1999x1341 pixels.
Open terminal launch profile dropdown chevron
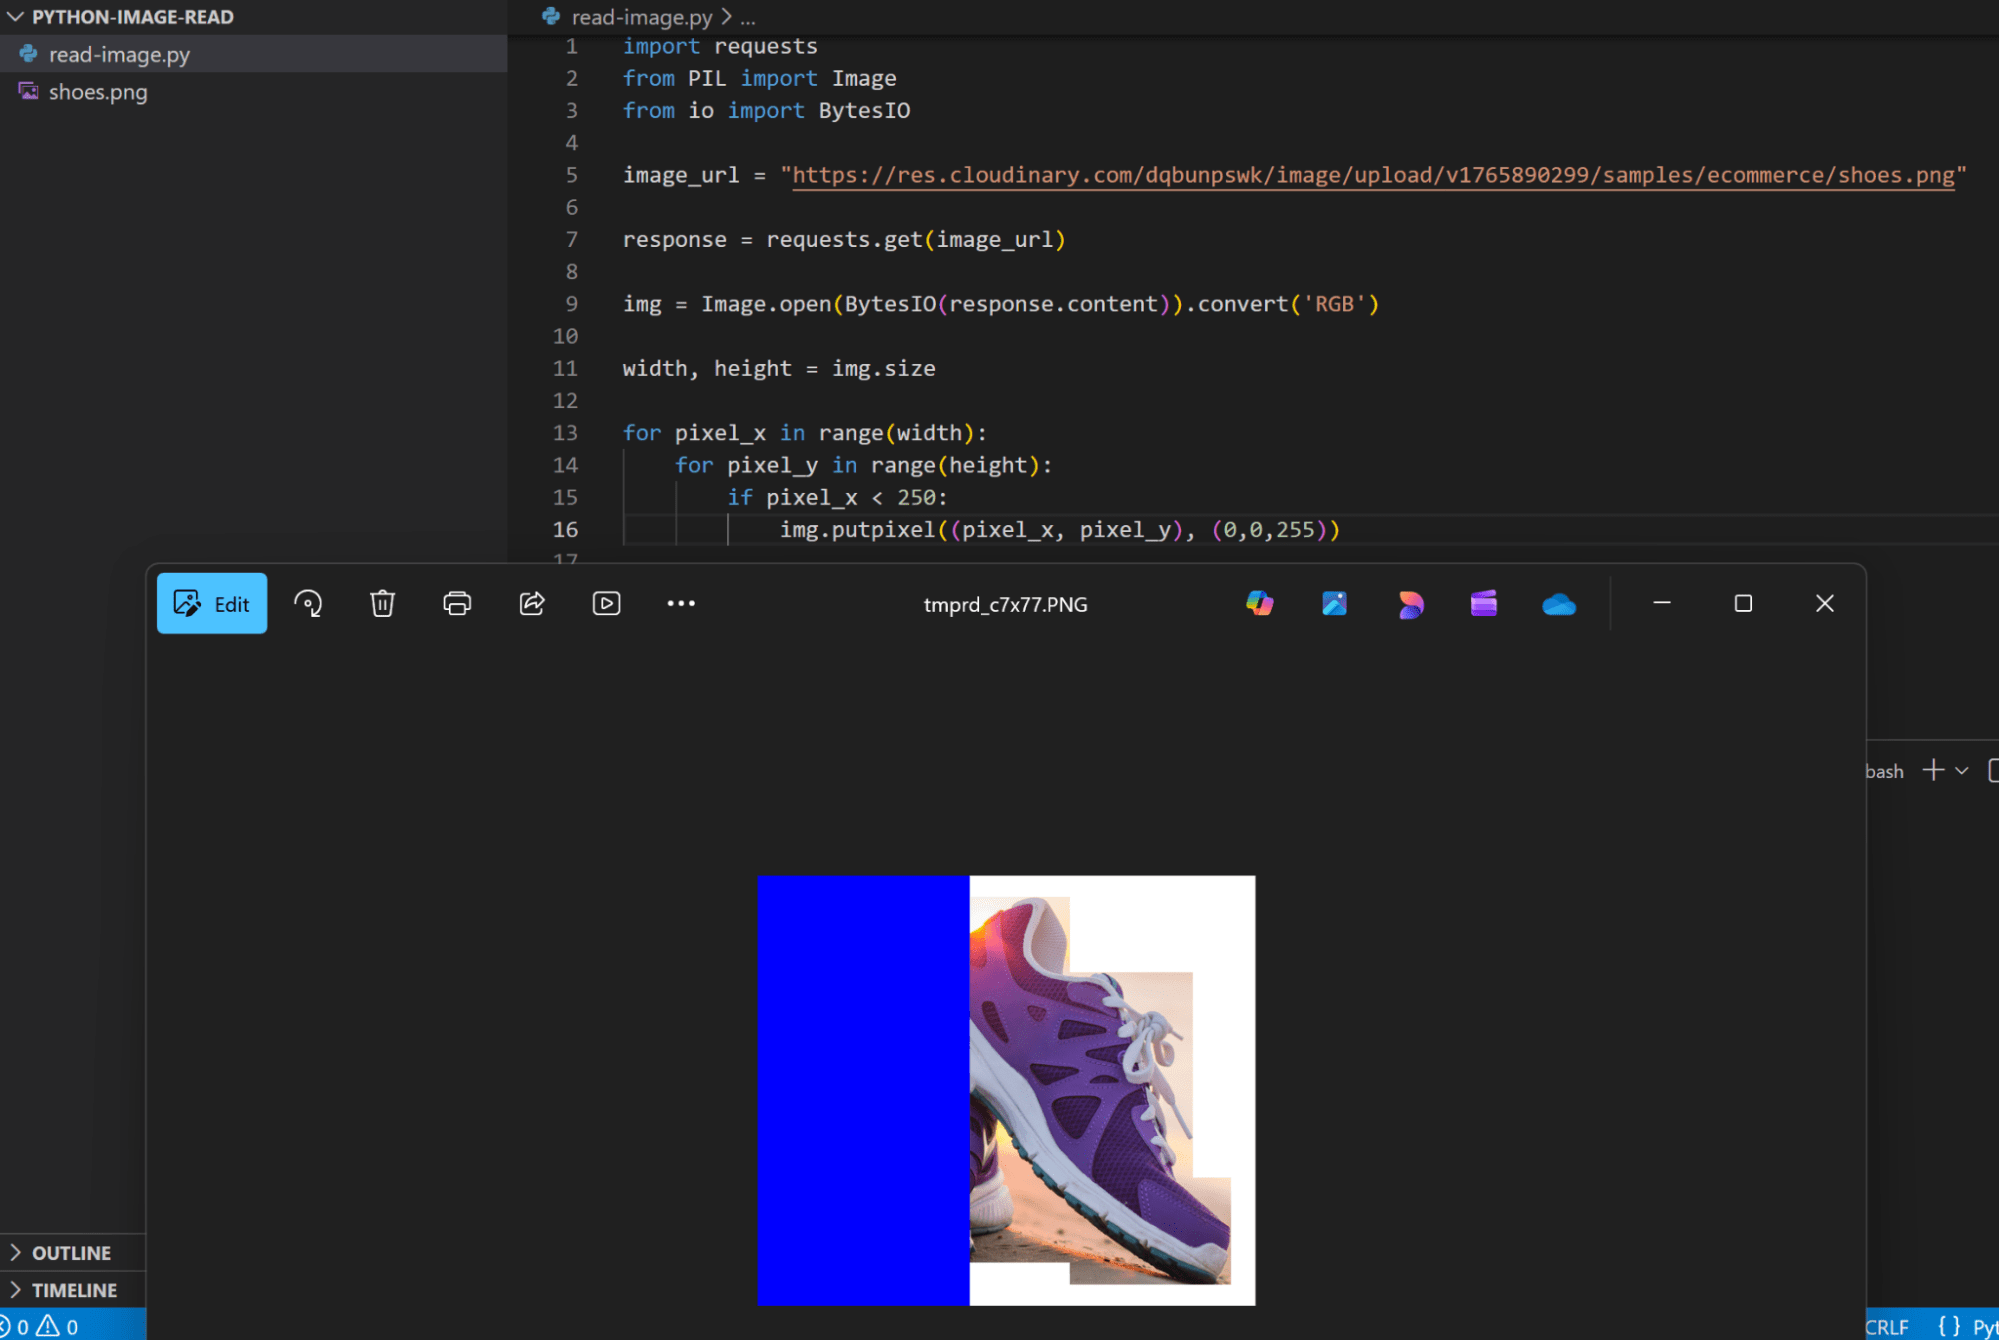[x=1961, y=771]
